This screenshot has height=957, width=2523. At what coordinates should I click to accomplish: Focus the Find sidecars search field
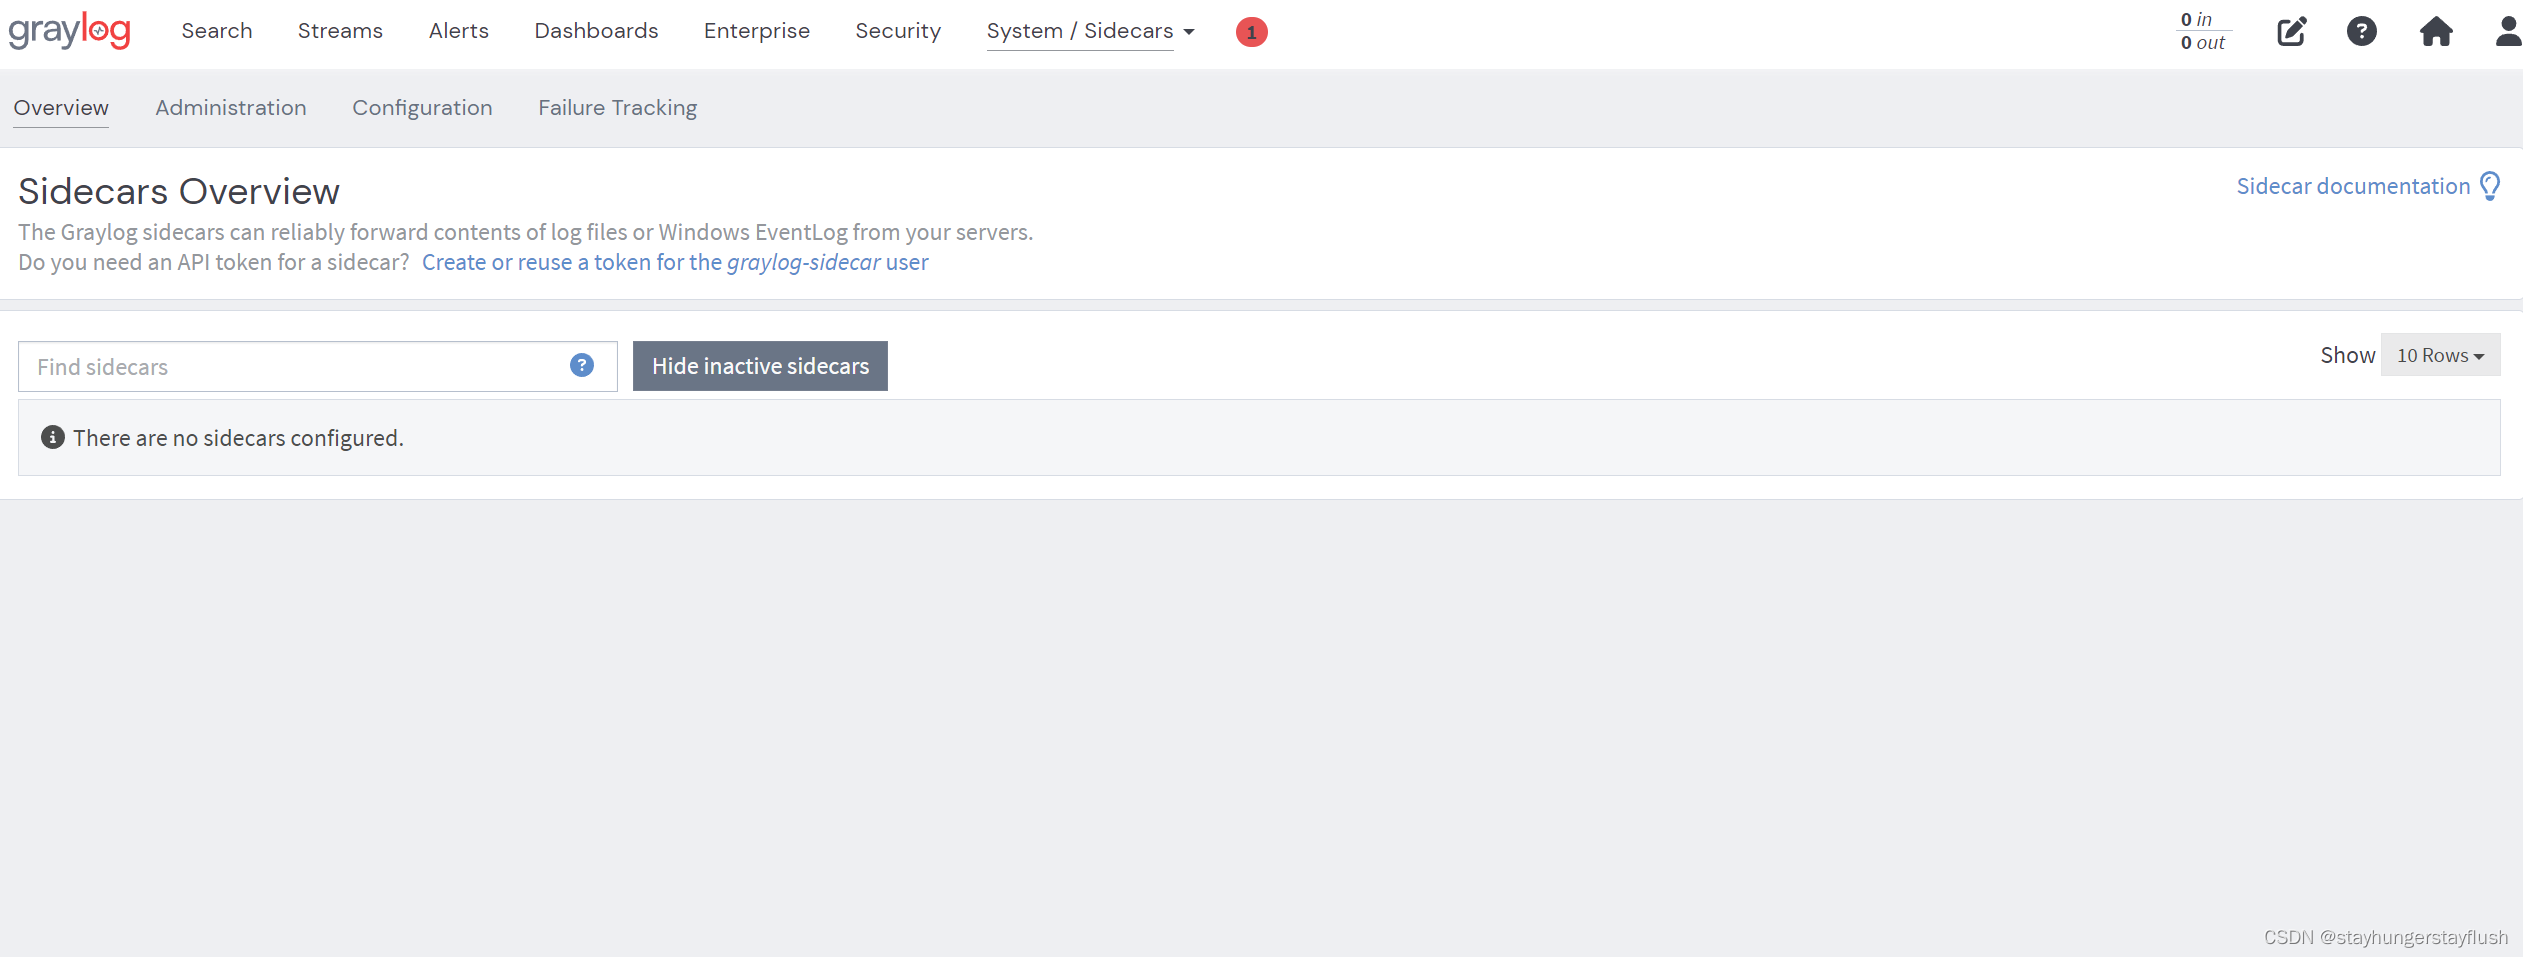(318, 366)
